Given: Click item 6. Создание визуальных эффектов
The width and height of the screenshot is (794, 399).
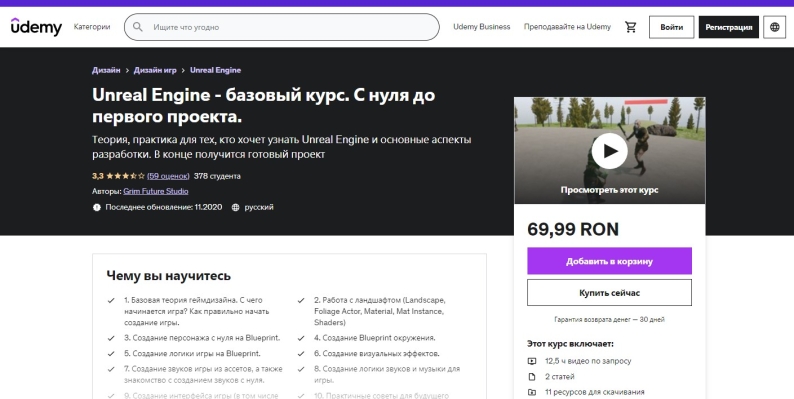Looking at the screenshot, I should pyautogui.click(x=377, y=353).
